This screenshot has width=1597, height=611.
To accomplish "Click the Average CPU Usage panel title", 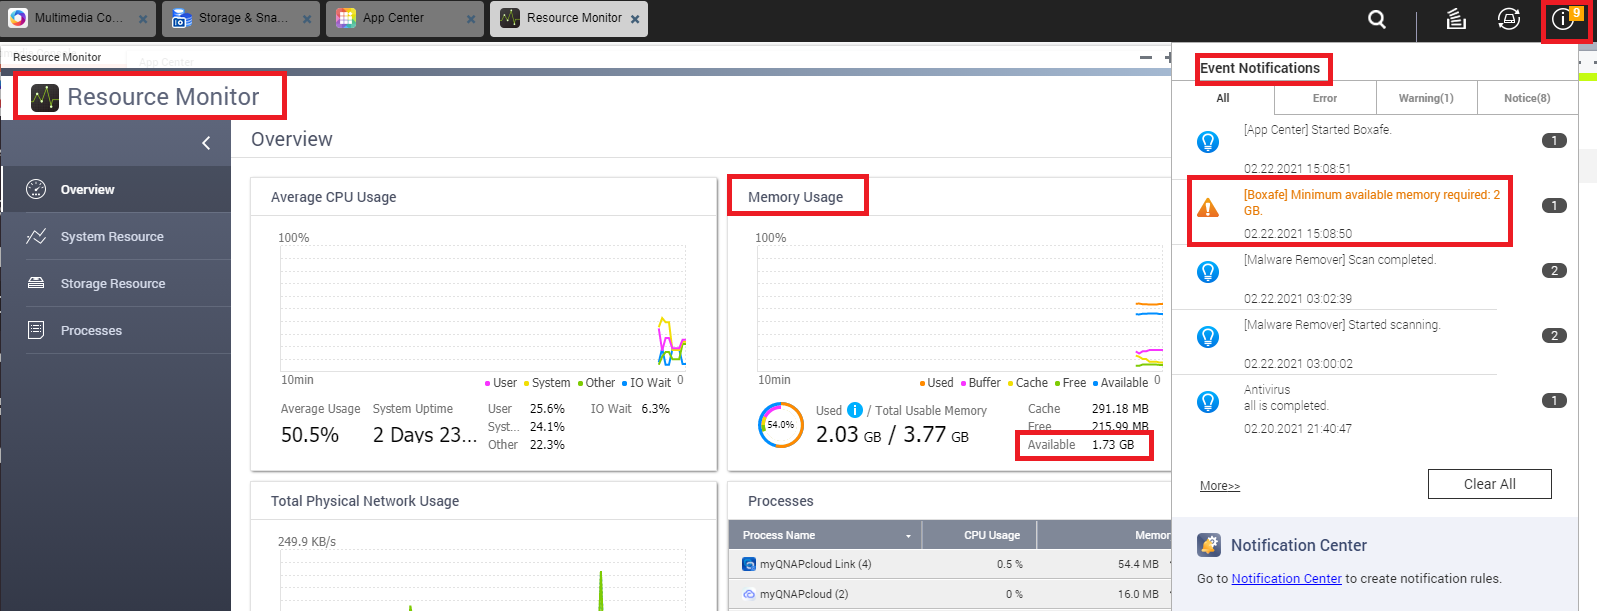I will [x=334, y=197].
